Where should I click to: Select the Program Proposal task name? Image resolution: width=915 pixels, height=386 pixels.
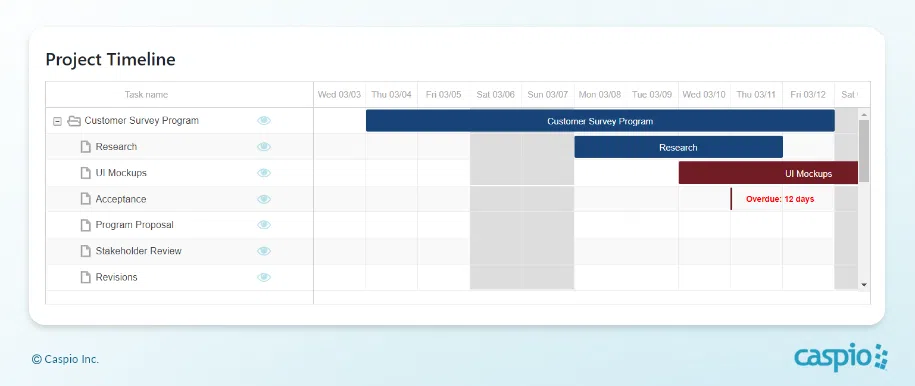pyautogui.click(x=134, y=225)
